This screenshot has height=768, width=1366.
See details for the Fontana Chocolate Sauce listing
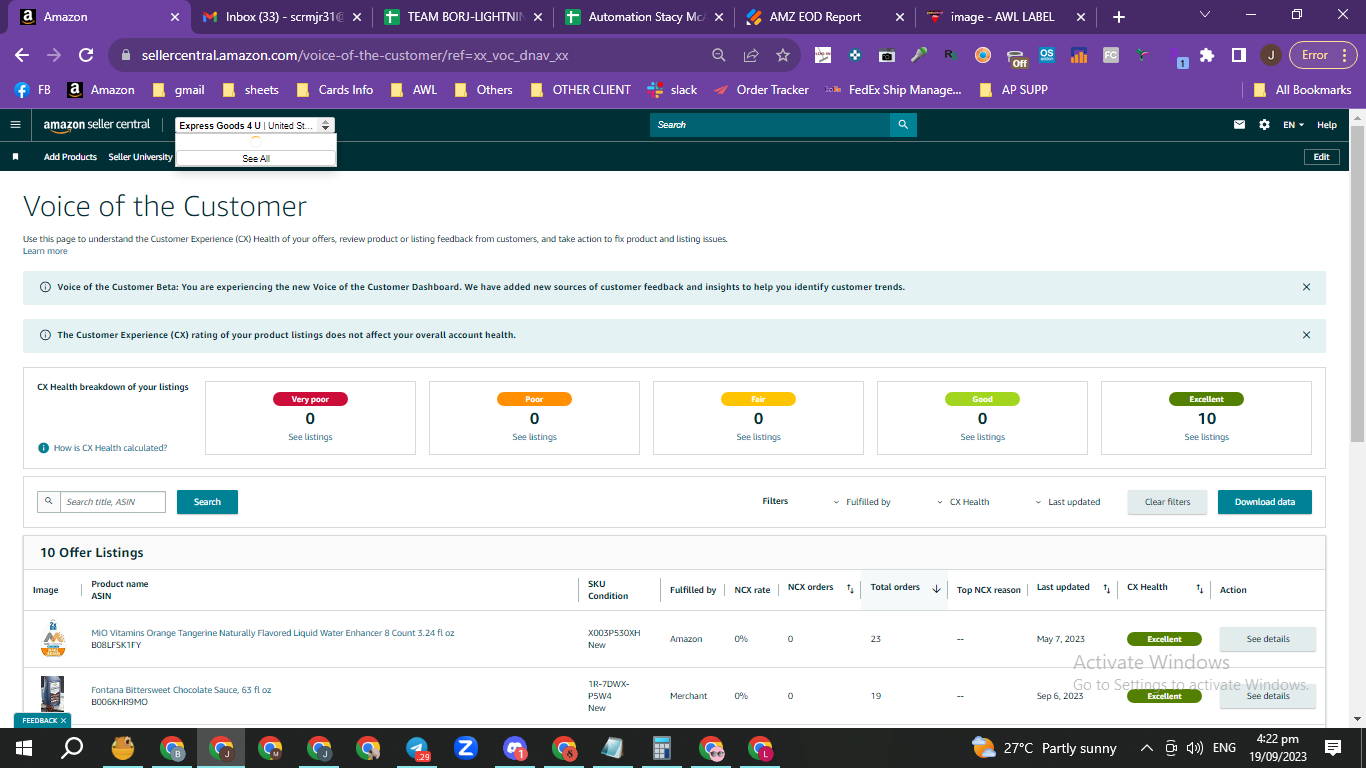pyautogui.click(x=1267, y=696)
